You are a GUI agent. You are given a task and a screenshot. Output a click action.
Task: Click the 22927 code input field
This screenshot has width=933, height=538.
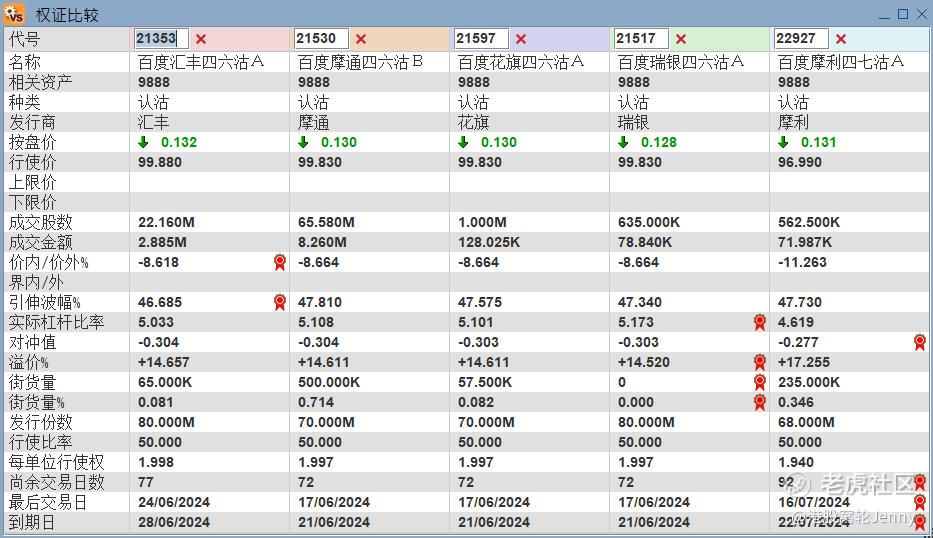tap(801, 39)
